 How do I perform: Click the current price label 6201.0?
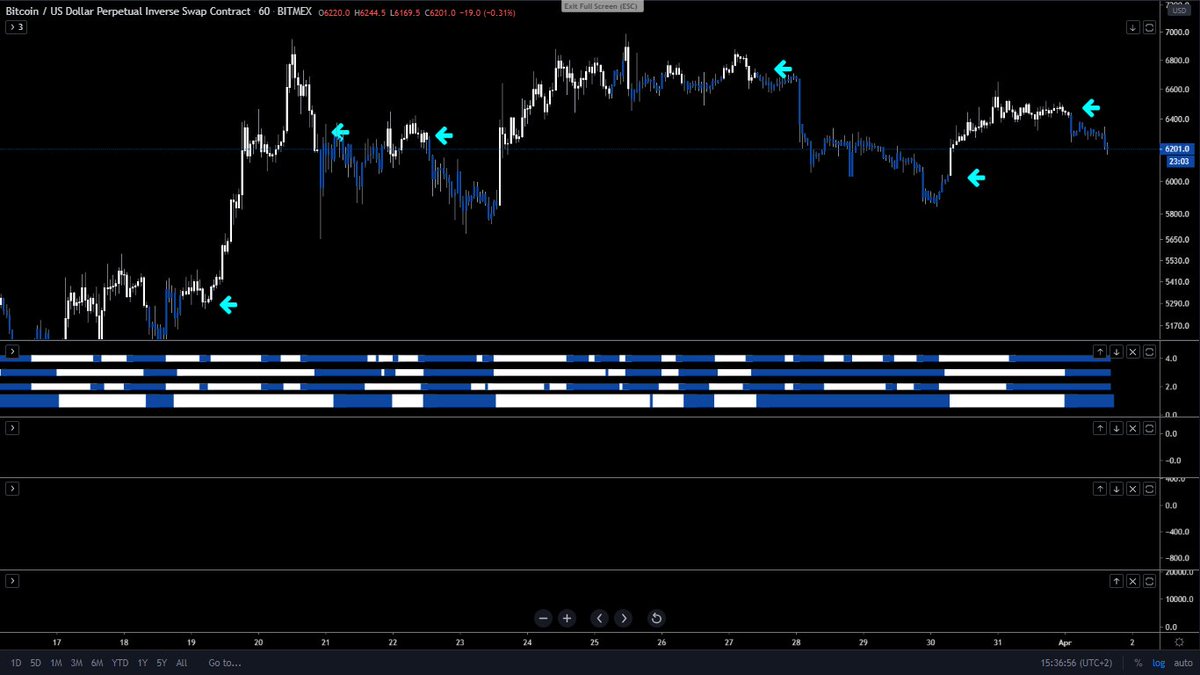point(1175,148)
